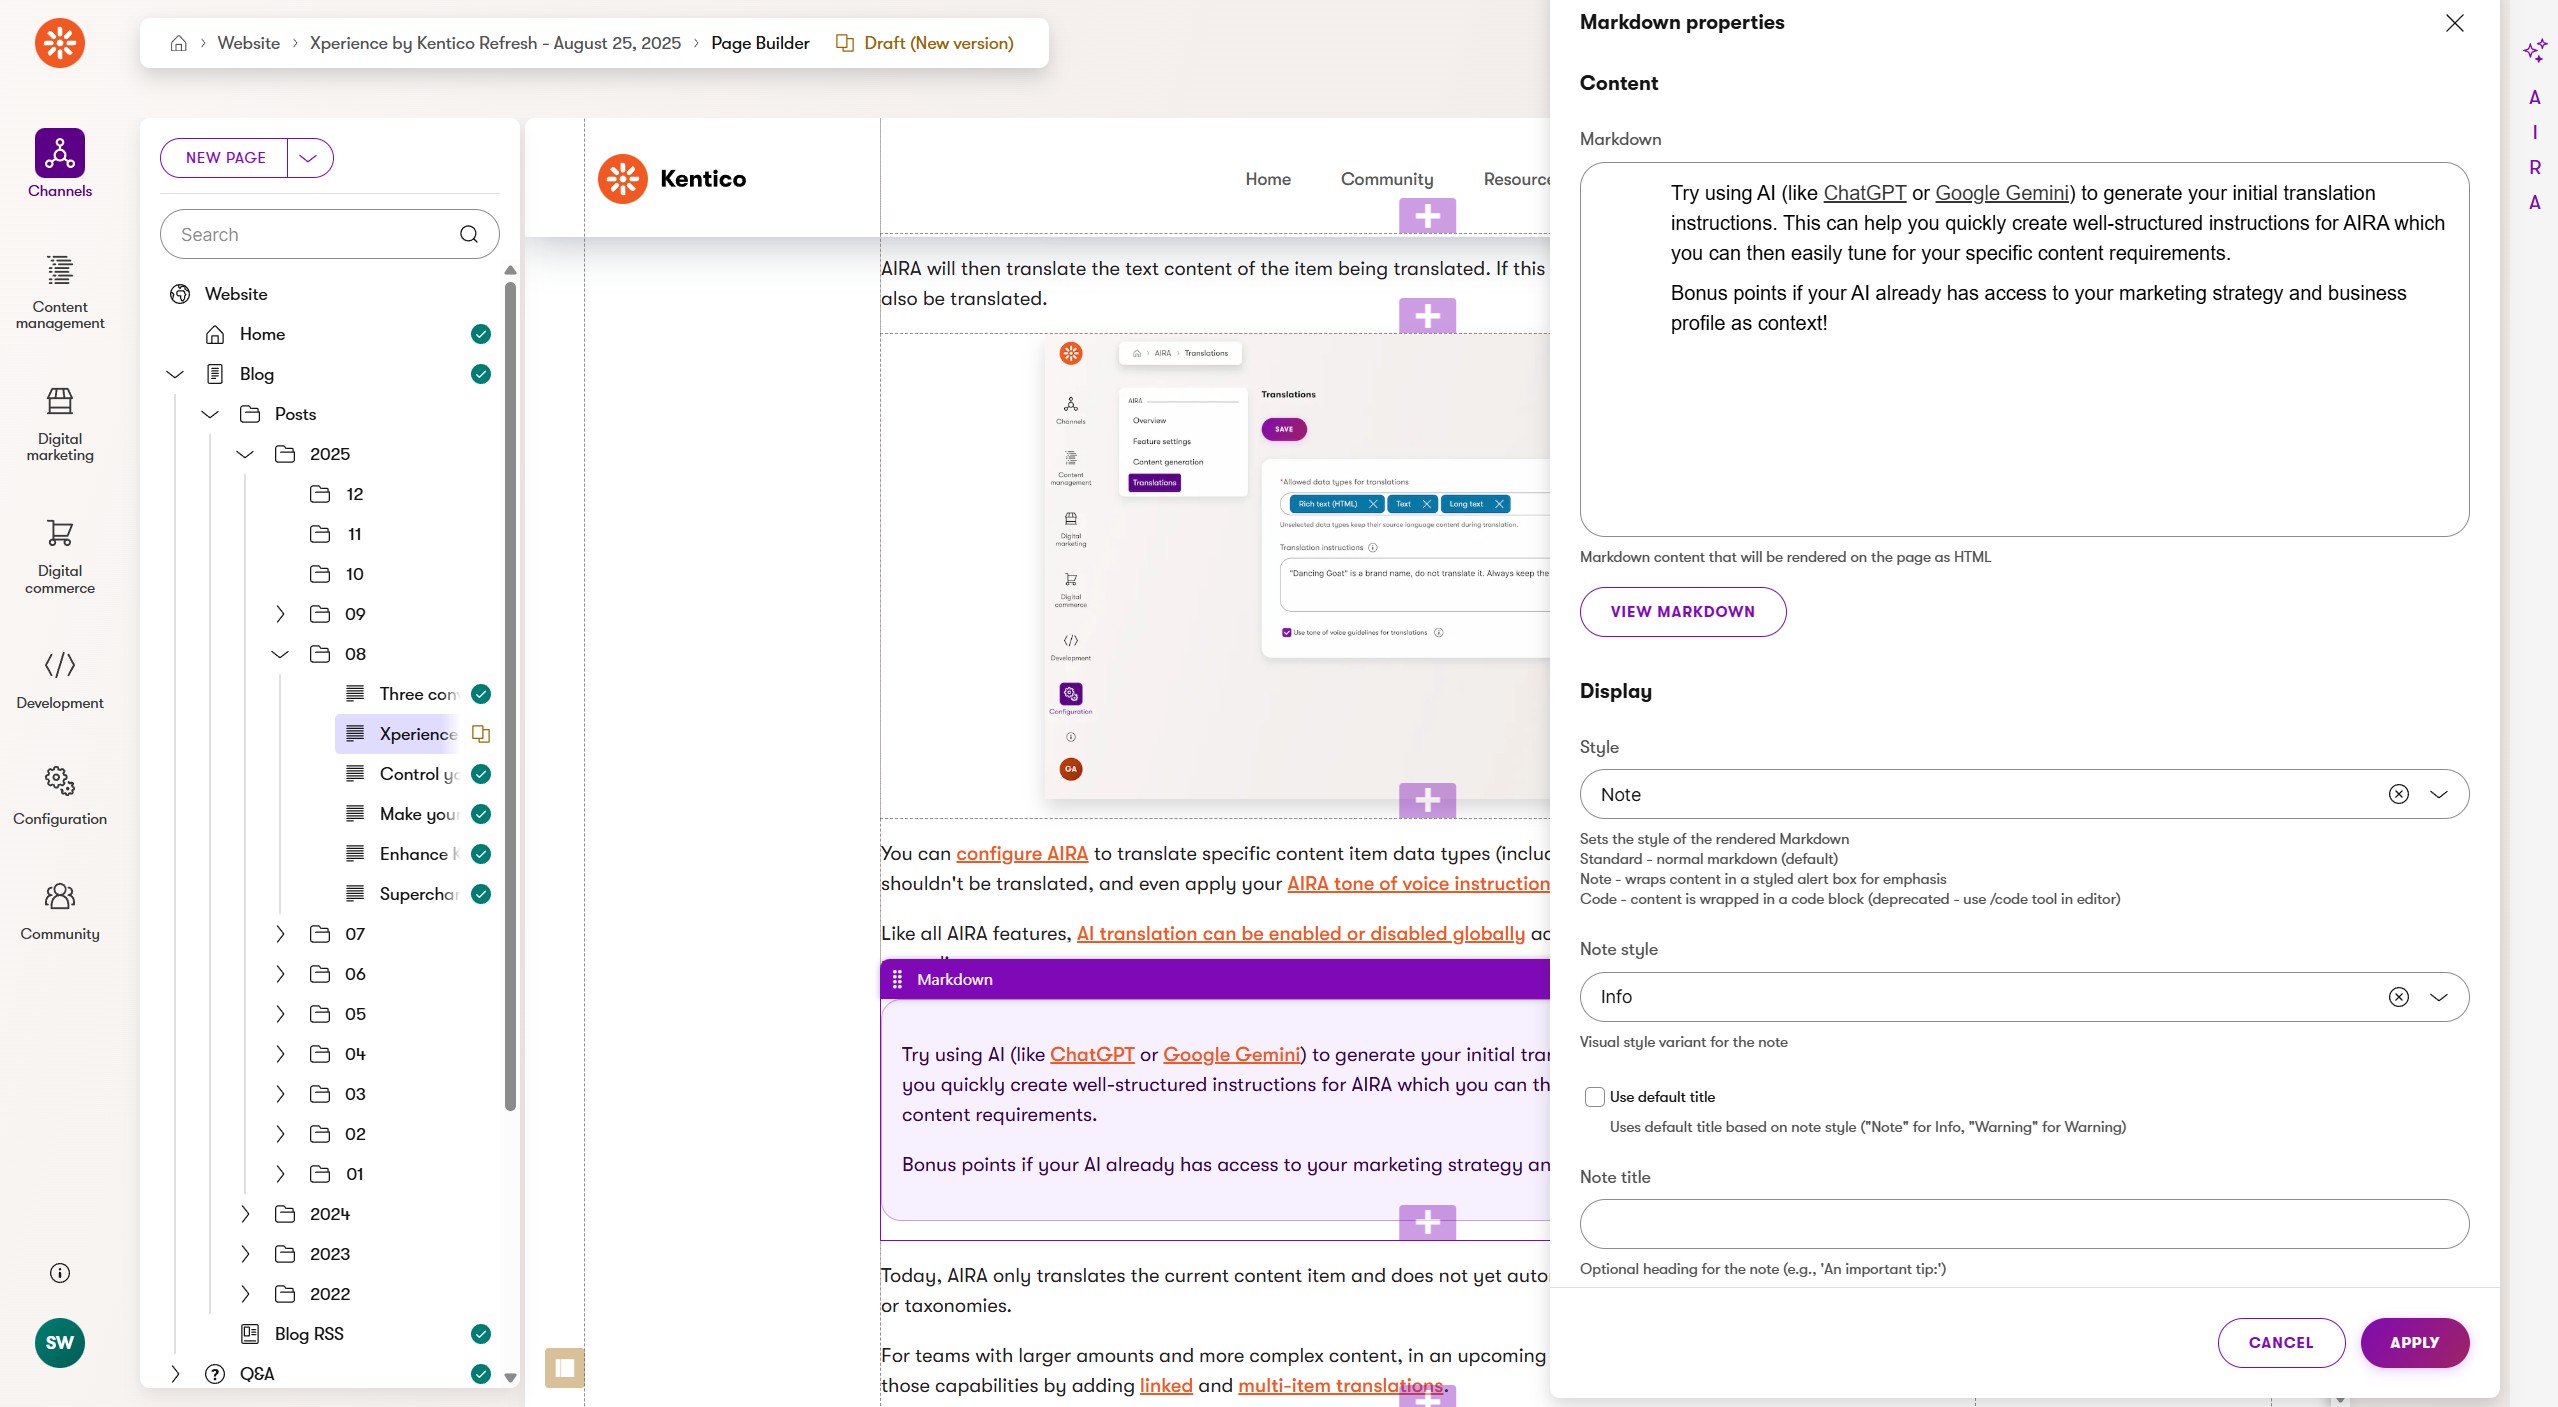Click the View Markdown button
The height and width of the screenshot is (1407, 2558).
(1682, 612)
